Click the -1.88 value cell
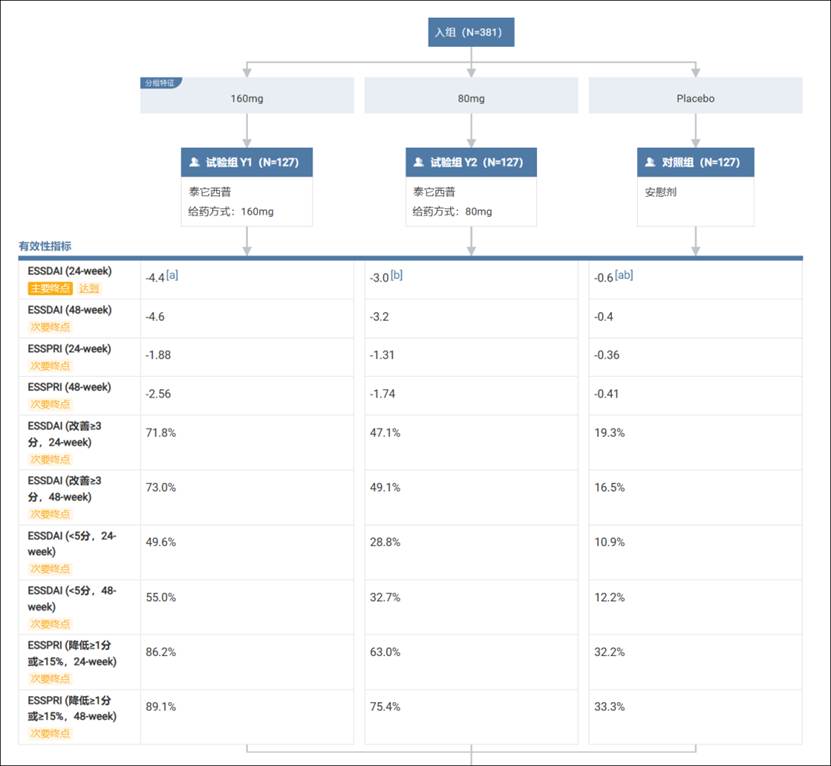 click(247, 357)
